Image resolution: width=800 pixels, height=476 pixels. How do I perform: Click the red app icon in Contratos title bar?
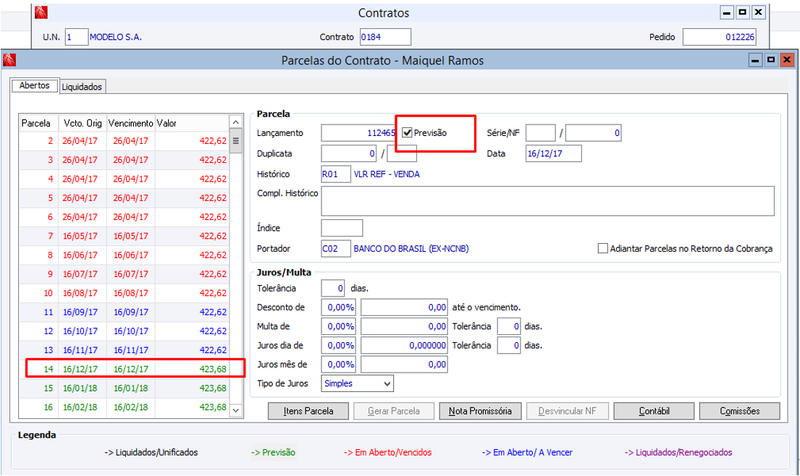click(x=41, y=12)
